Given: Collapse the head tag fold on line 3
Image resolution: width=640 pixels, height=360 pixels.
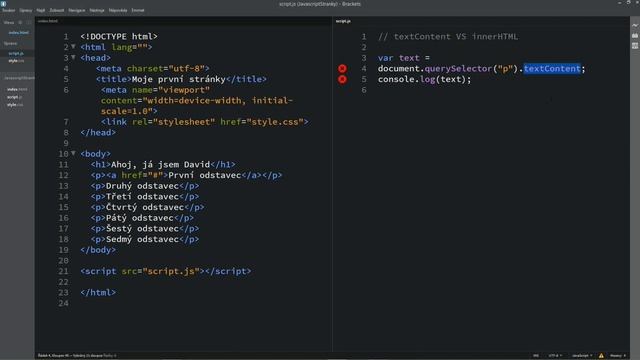Looking at the screenshot, I should (x=73, y=58).
